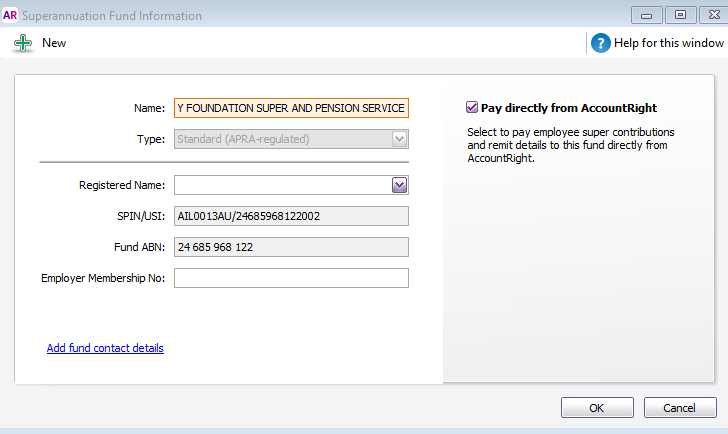The height and width of the screenshot is (434, 728).
Task: Click the Pay directly from AccountRight label text
Action: (568, 108)
